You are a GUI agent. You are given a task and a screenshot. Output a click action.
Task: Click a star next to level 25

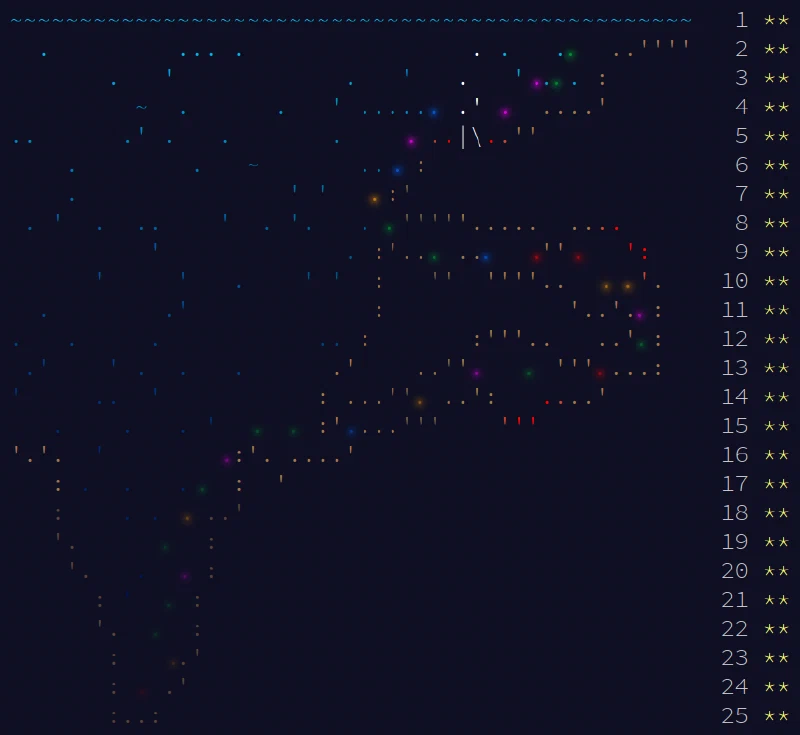pos(770,717)
